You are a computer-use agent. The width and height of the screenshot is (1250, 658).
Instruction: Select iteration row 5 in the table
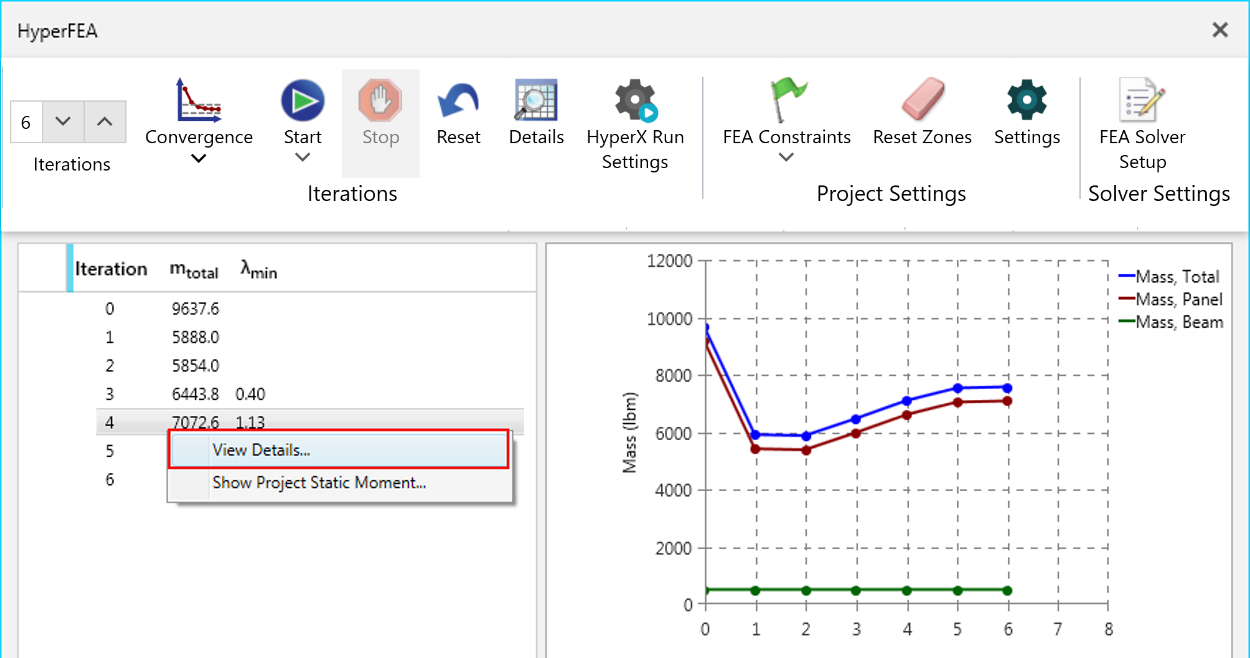[109, 451]
